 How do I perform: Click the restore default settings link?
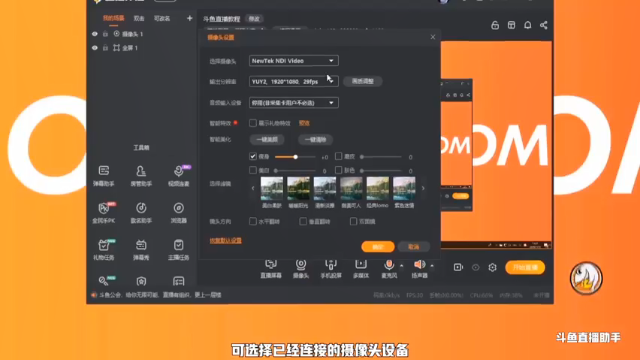coord(225,240)
